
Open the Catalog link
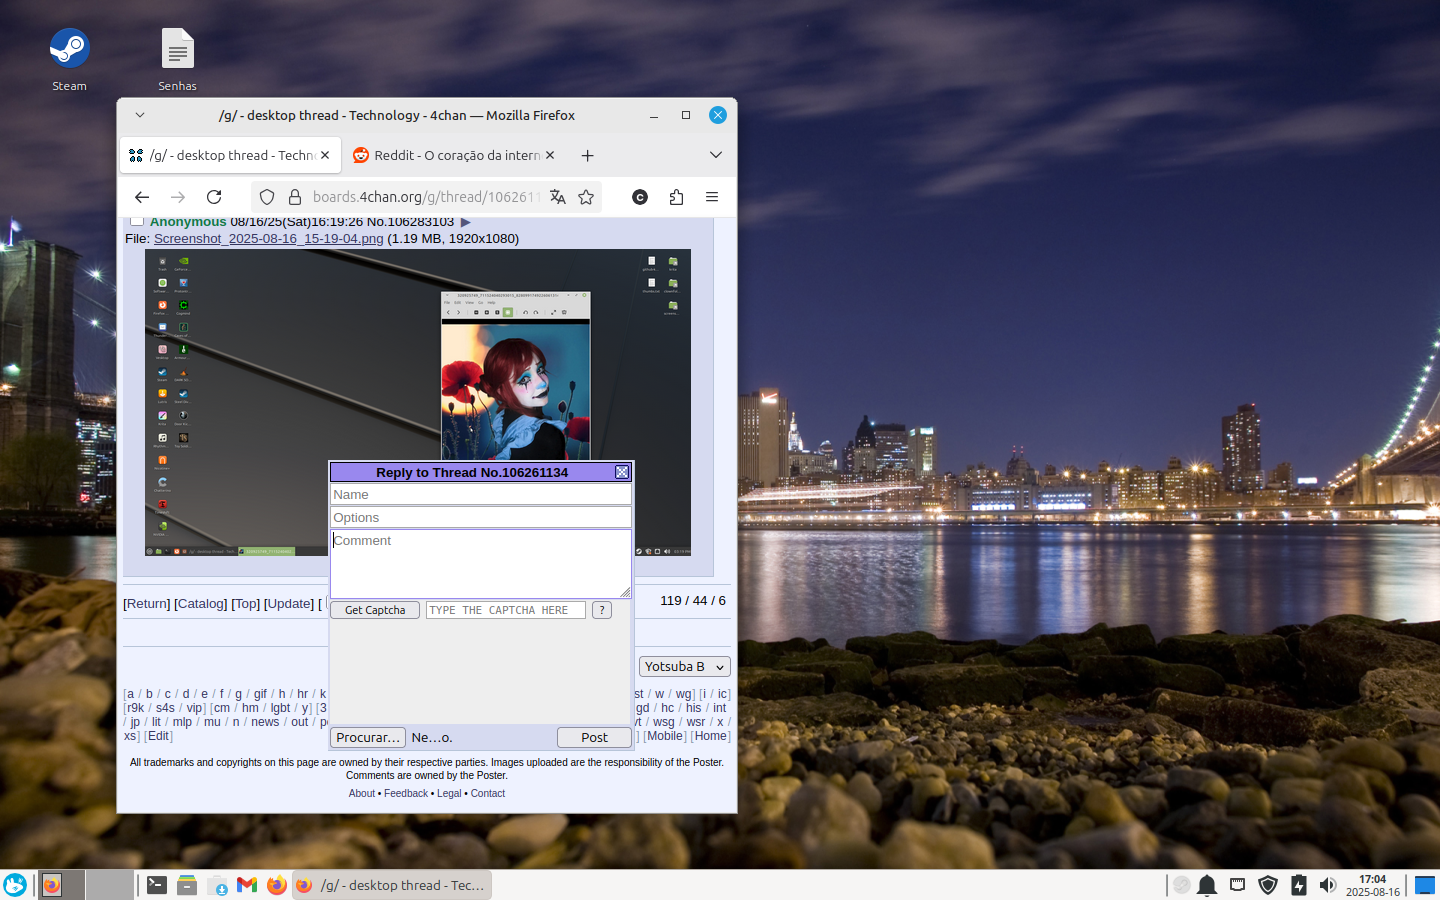[x=201, y=604]
